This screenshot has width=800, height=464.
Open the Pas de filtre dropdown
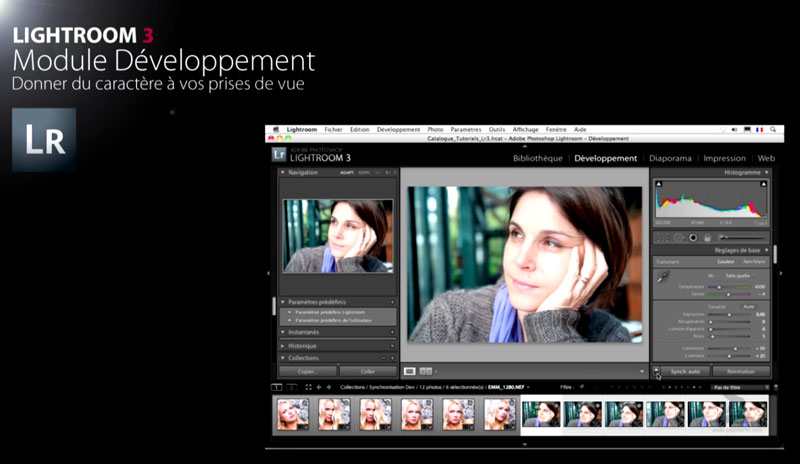tap(739, 387)
